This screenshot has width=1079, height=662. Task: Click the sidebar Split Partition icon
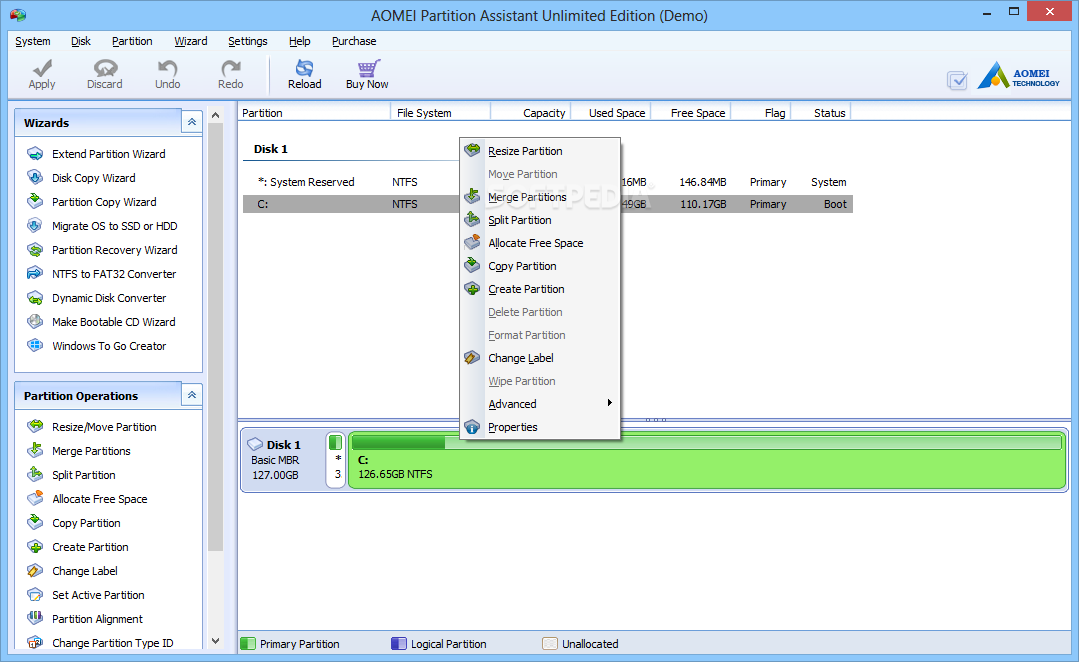pos(35,475)
